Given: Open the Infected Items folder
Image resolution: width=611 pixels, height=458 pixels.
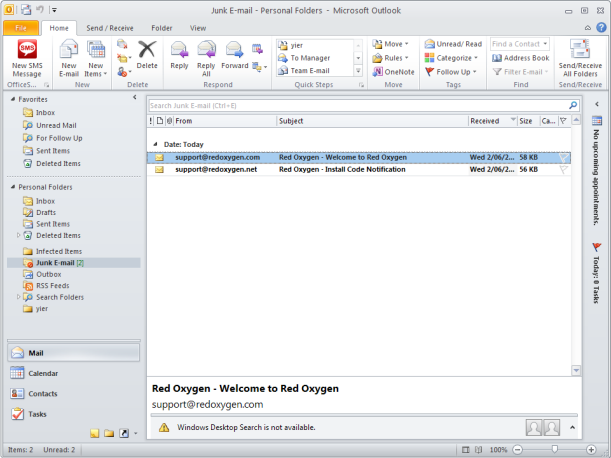Looking at the screenshot, I should coord(59,251).
